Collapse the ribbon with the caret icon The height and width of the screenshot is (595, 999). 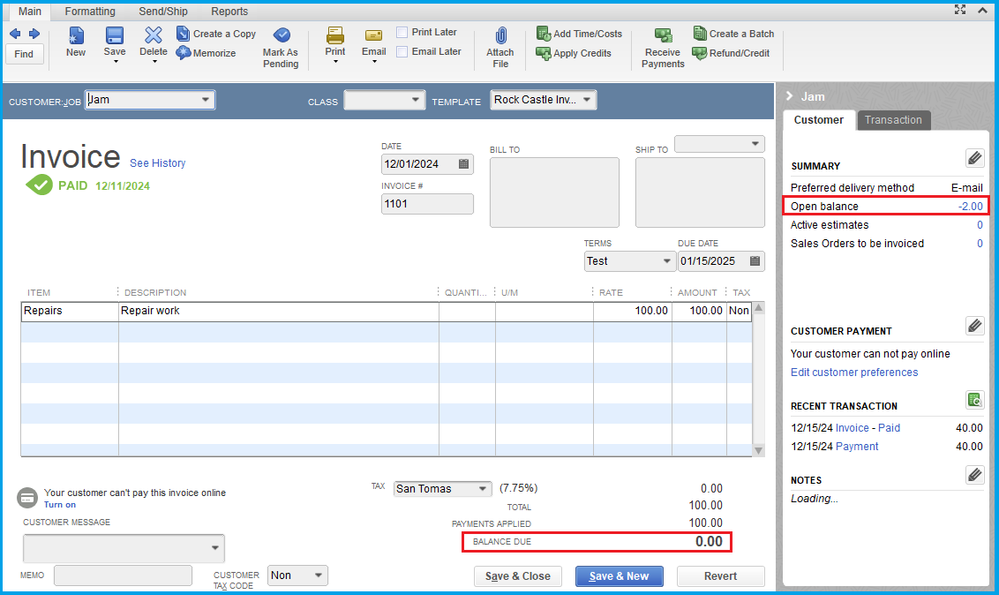pyautogui.click(x=982, y=10)
